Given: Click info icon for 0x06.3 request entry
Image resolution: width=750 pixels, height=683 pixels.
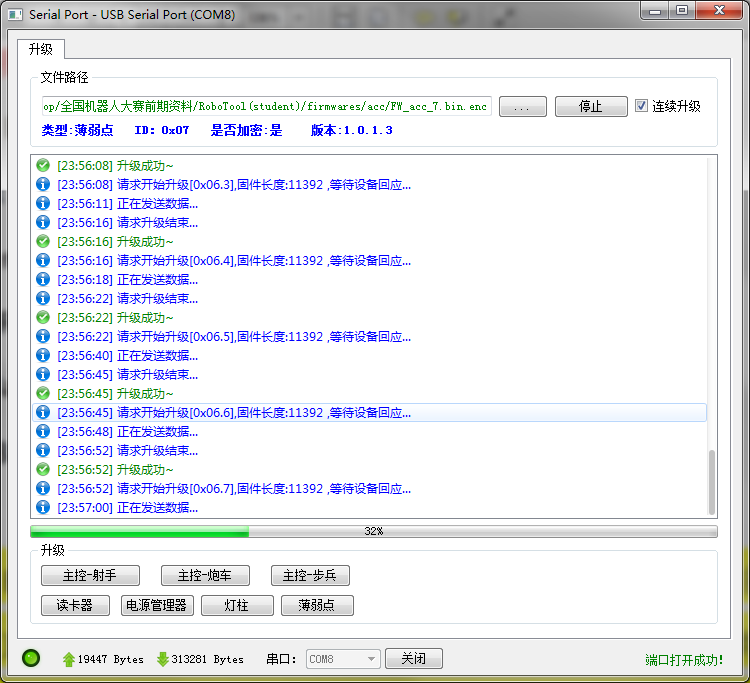Looking at the screenshot, I should click(43, 184).
